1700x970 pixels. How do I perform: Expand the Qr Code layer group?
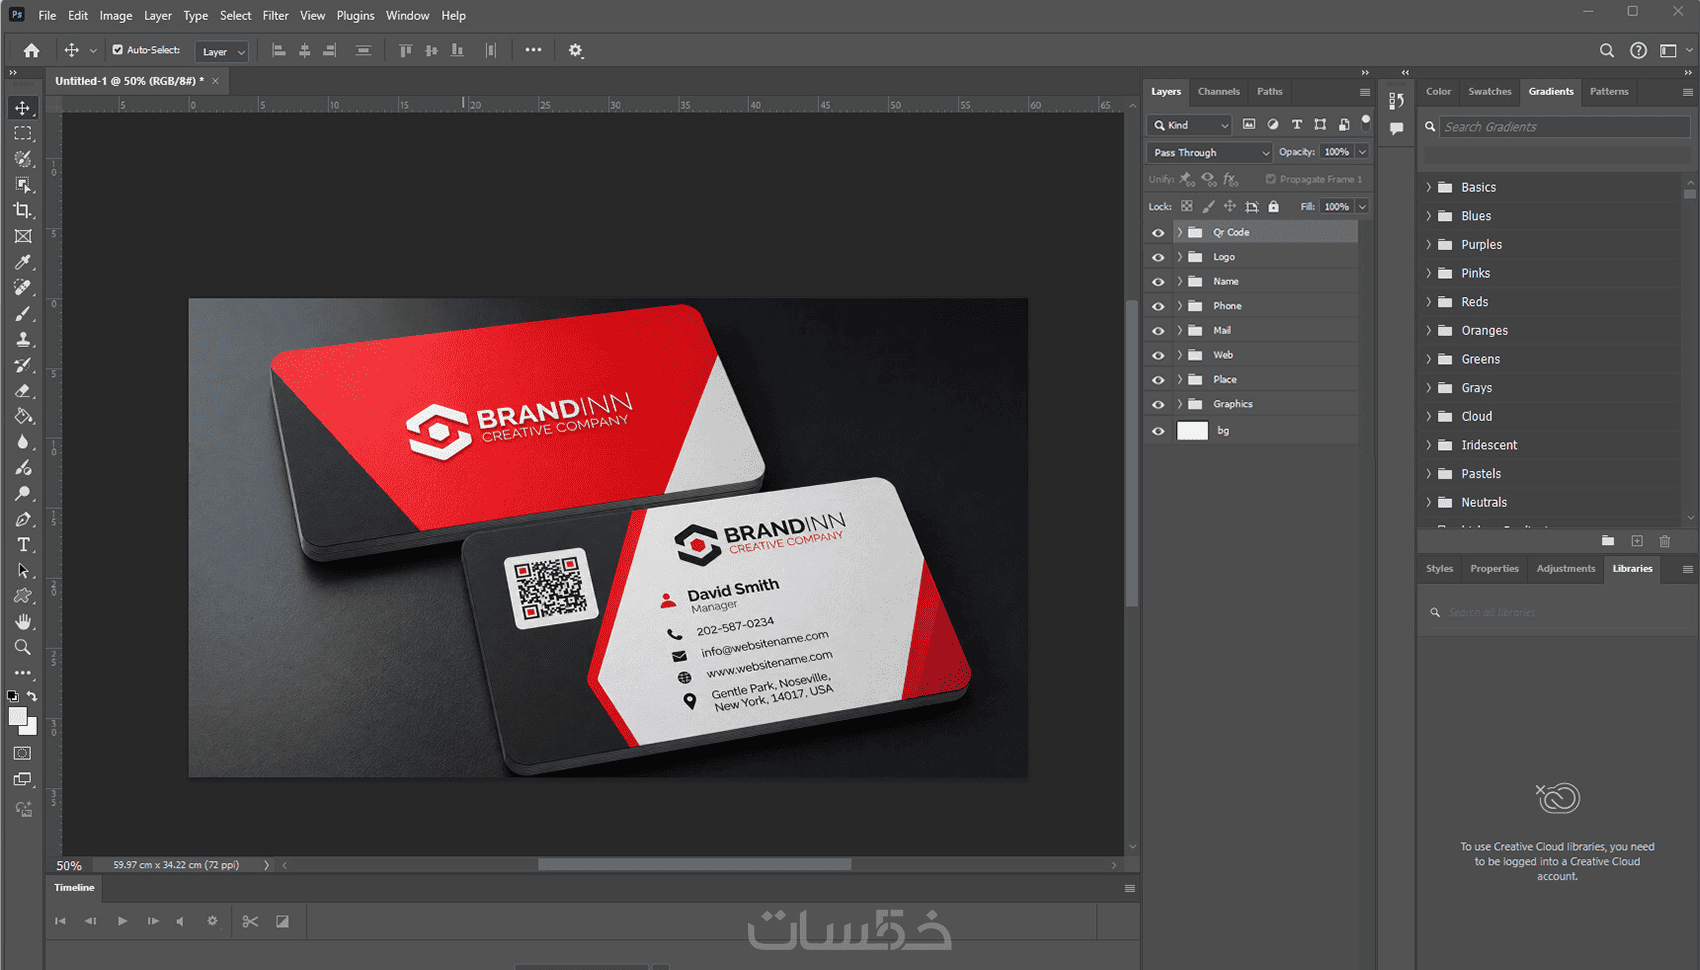tap(1180, 232)
